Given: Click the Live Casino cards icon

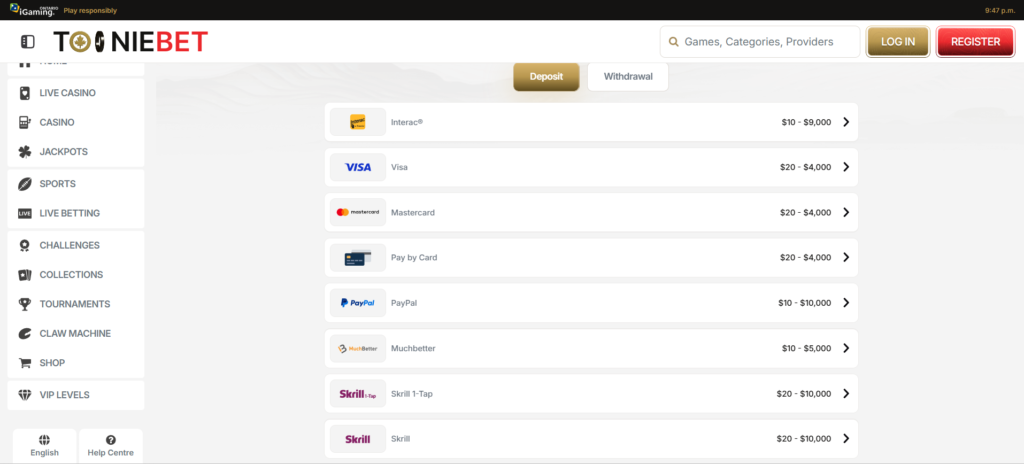Looking at the screenshot, I should click(x=24, y=93).
